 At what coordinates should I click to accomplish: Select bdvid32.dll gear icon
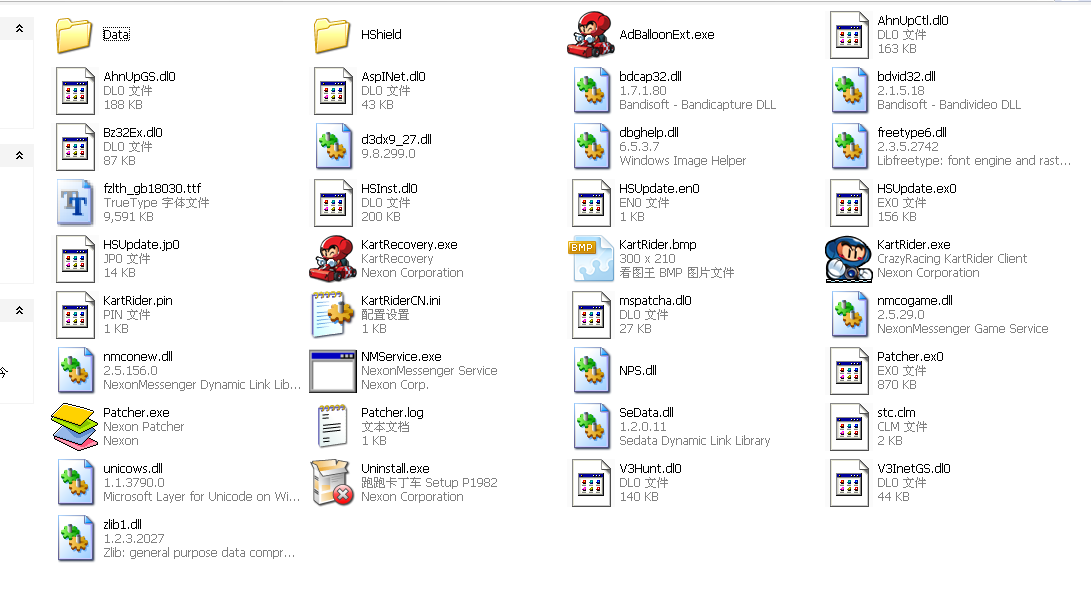click(x=850, y=91)
